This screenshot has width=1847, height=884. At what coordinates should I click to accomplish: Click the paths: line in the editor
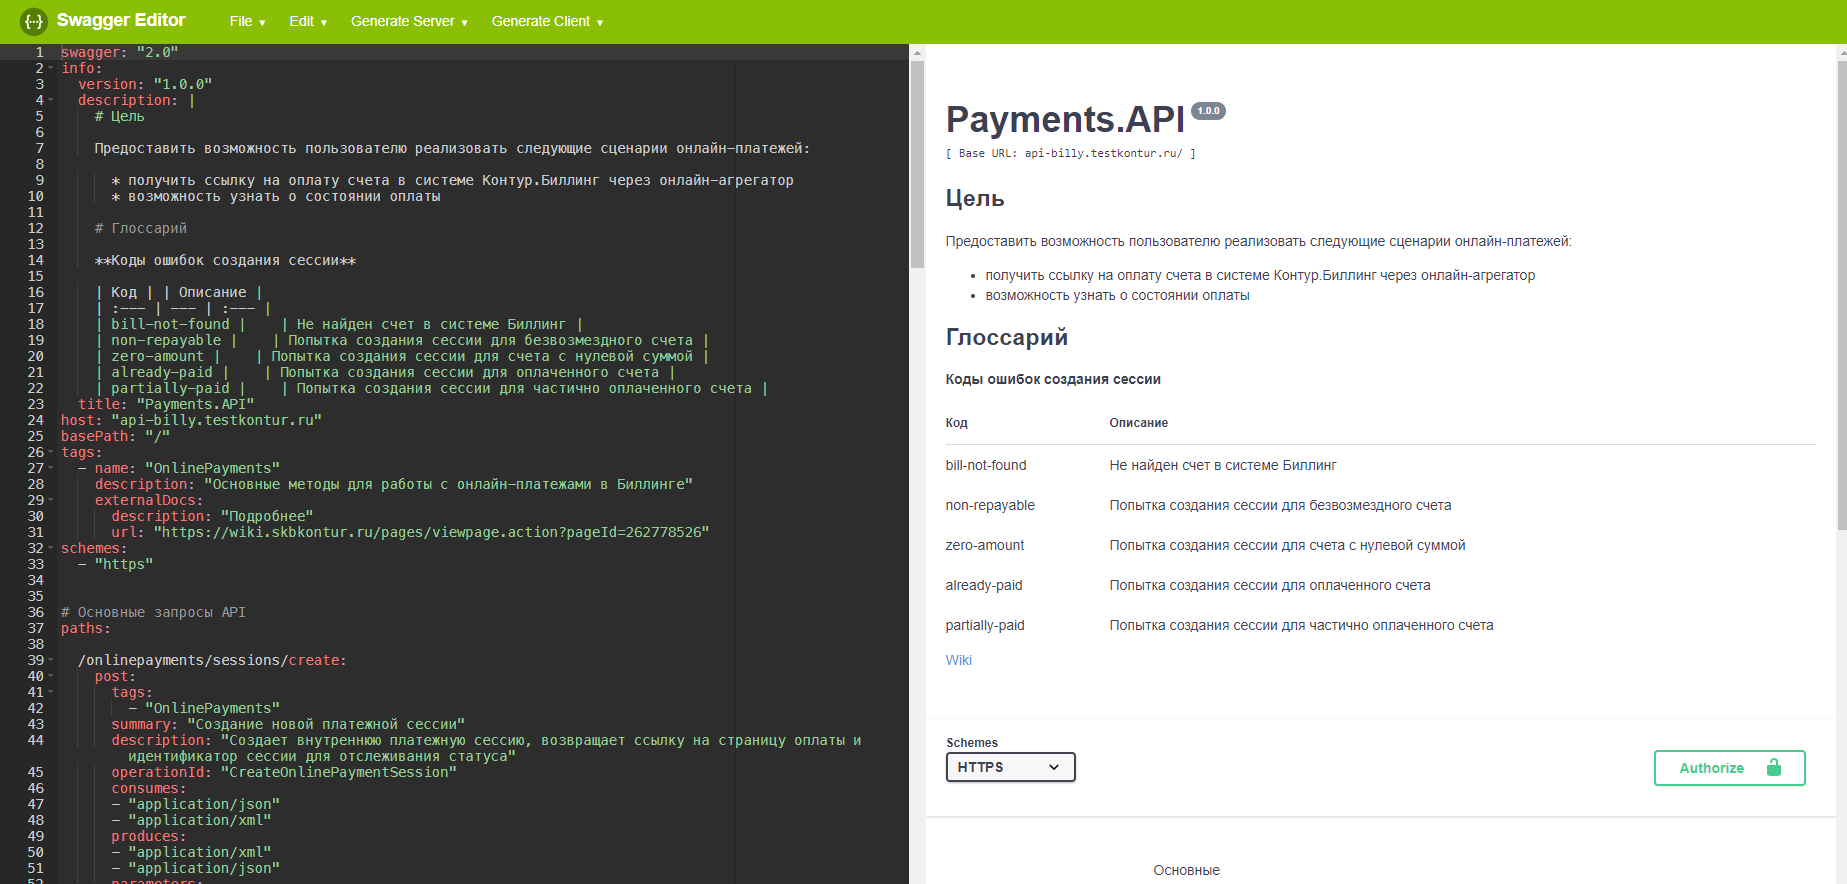[86, 628]
